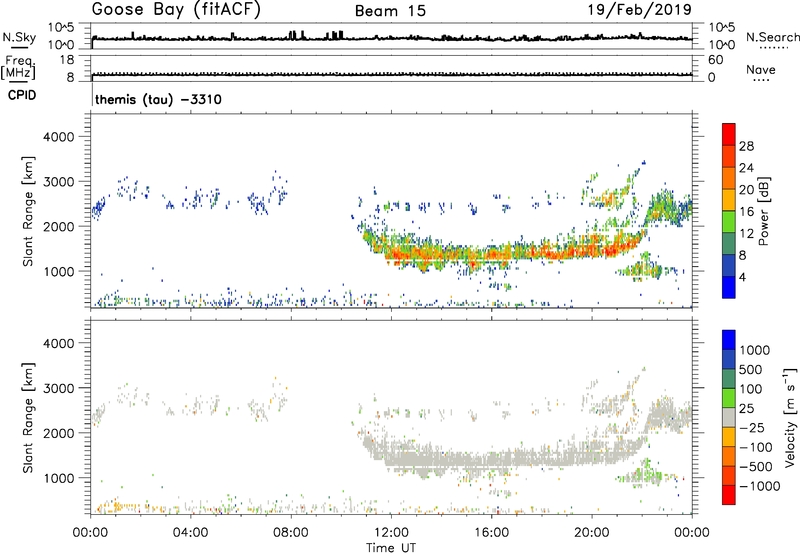The height and width of the screenshot is (554, 800).
Task: Click the "60" Nave axis tick label
Action: pyautogui.click(x=715, y=60)
